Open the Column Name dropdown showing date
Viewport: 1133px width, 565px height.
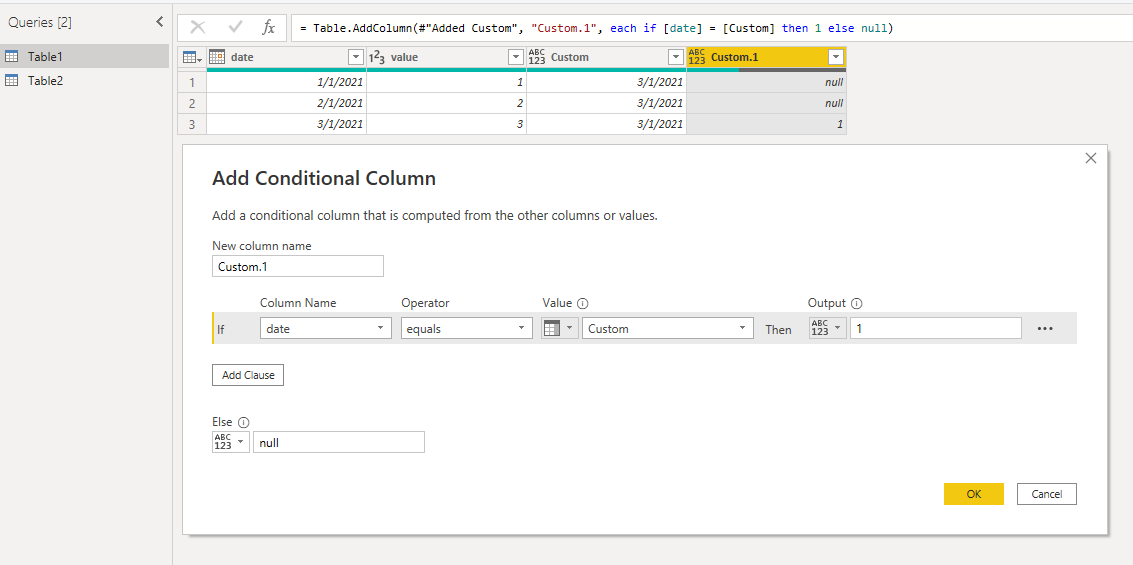tap(326, 328)
